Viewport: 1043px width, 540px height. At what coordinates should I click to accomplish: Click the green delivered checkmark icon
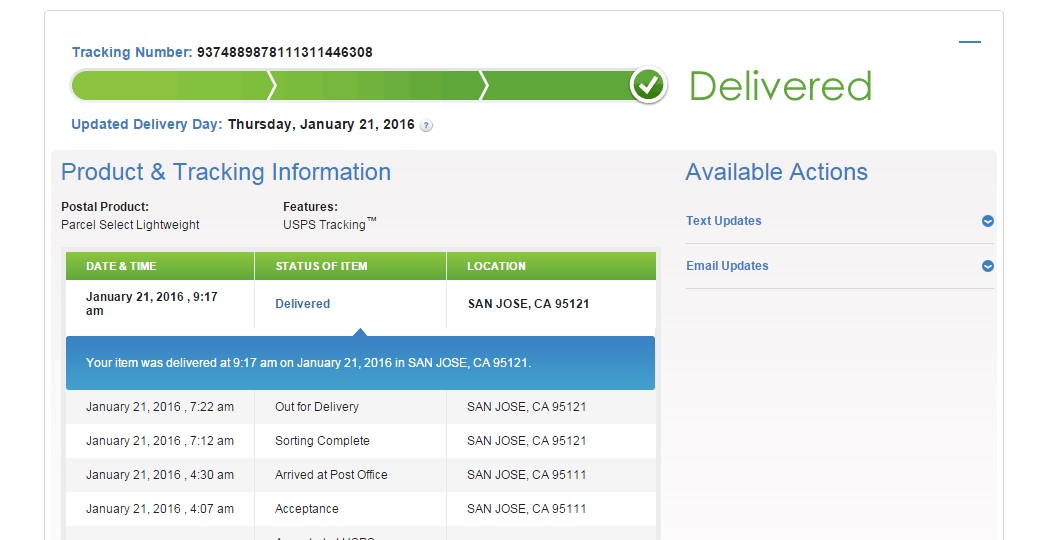coord(649,86)
